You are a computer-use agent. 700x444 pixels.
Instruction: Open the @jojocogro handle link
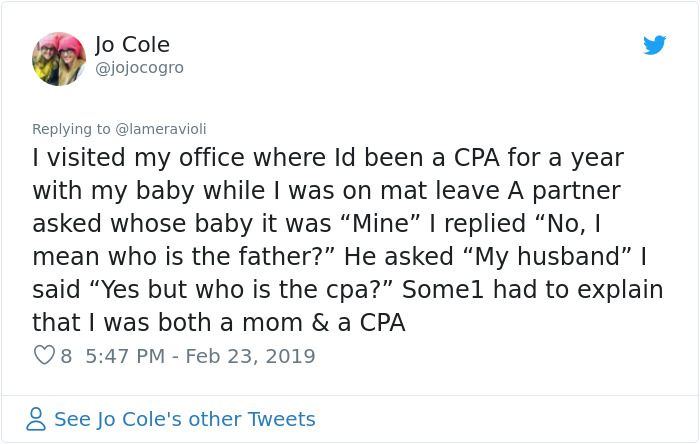[139, 68]
